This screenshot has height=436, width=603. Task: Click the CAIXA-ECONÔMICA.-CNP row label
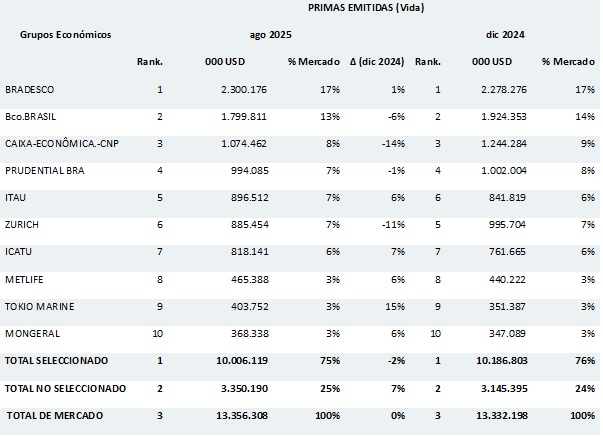click(62, 144)
